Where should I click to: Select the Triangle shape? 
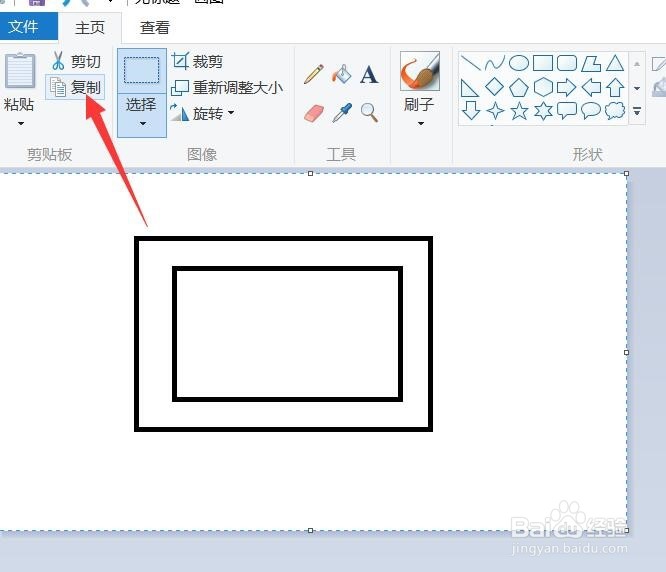pyautogui.click(x=615, y=63)
